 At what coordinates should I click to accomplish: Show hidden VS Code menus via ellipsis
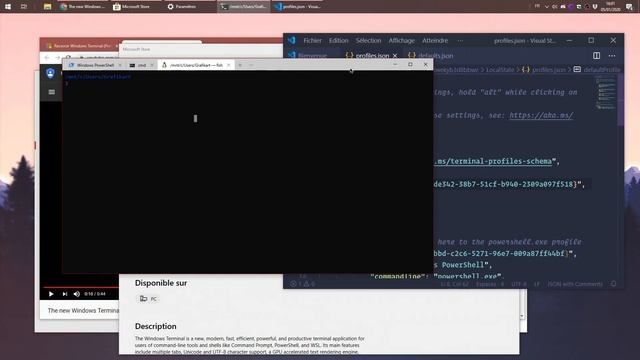(460, 40)
